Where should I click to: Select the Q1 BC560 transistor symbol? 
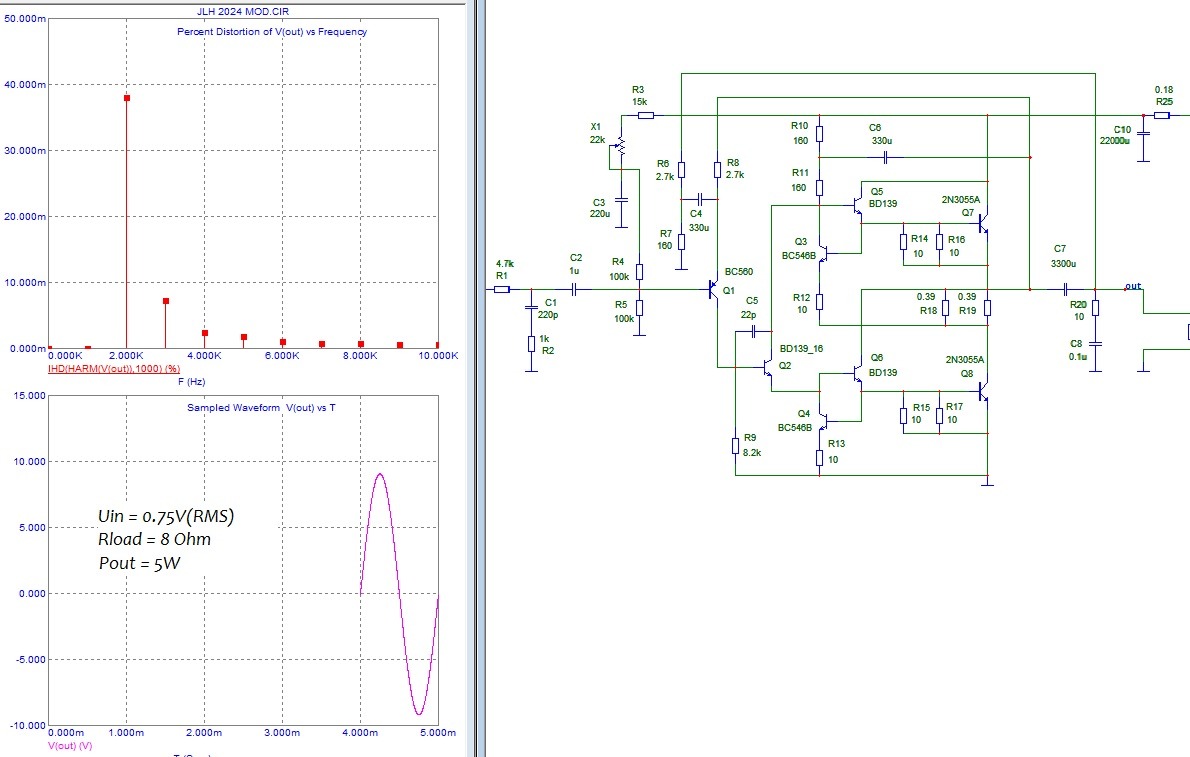[713, 289]
